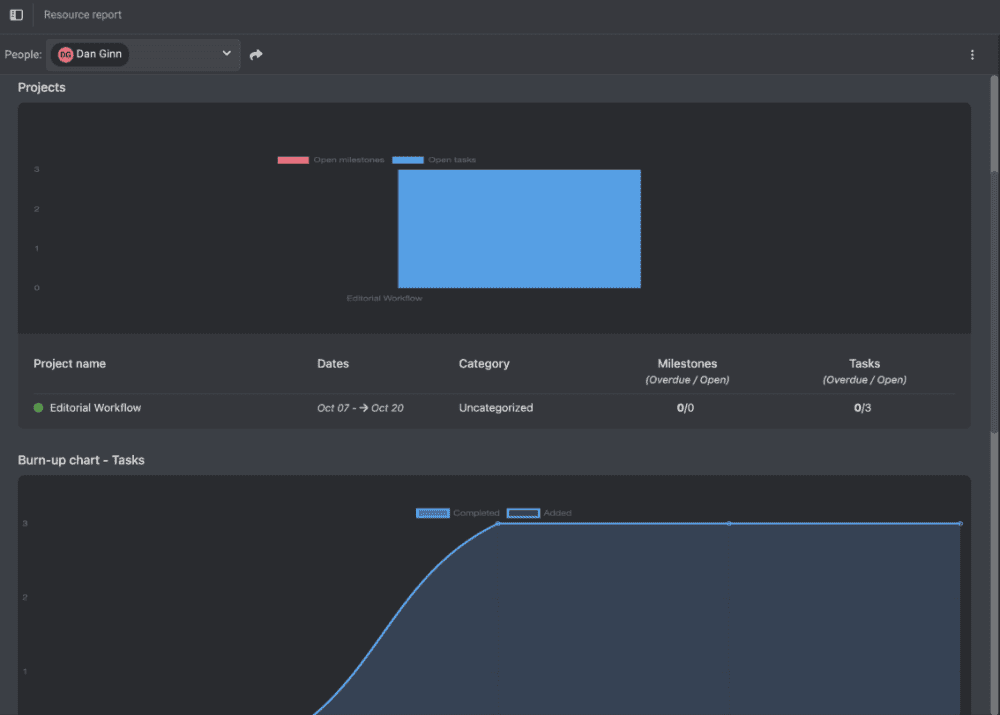The image size is (1000, 715).
Task: Toggle Open milestones legend swatch
Action: [x=293, y=160]
